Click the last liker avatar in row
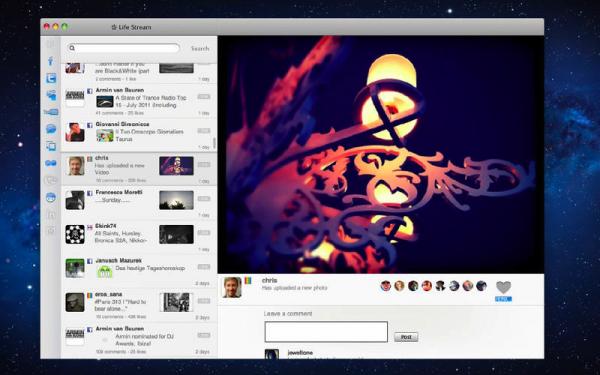 pos(481,285)
